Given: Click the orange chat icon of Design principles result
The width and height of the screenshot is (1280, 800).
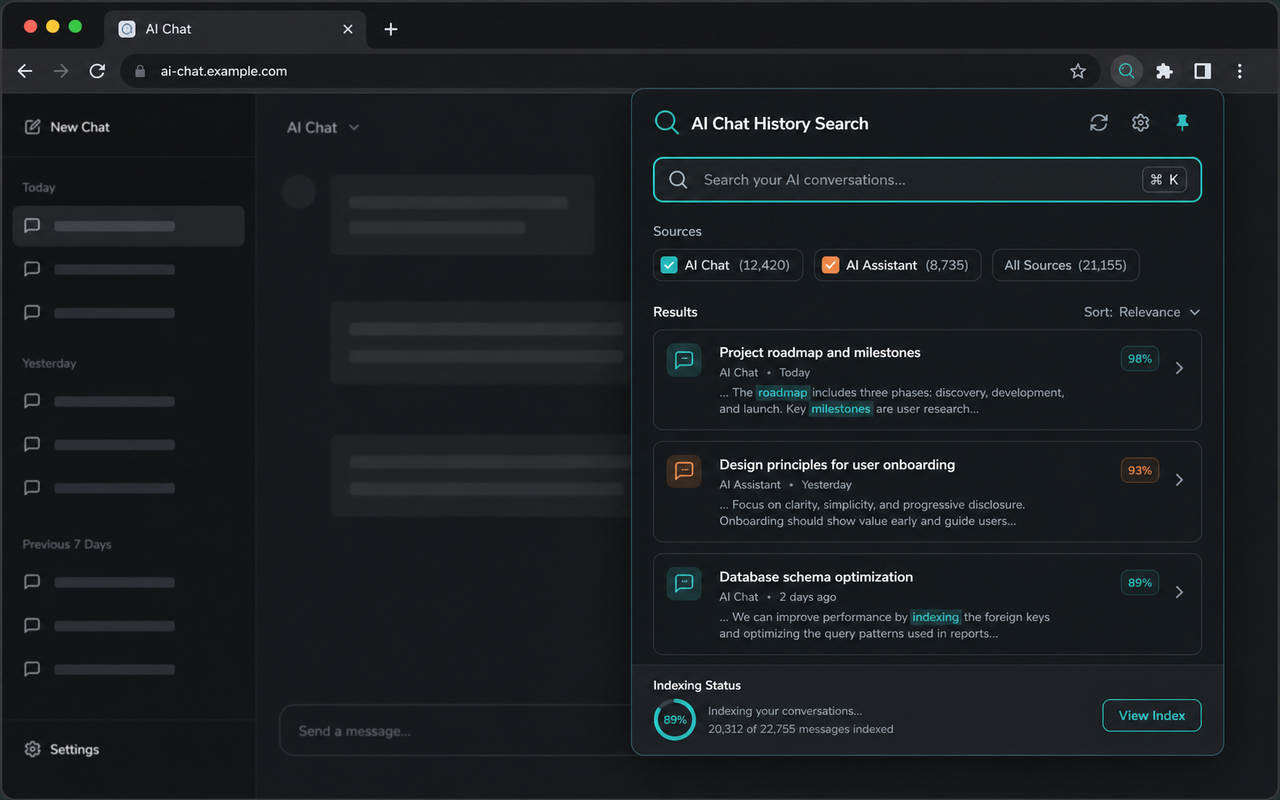Looking at the screenshot, I should pos(684,472).
